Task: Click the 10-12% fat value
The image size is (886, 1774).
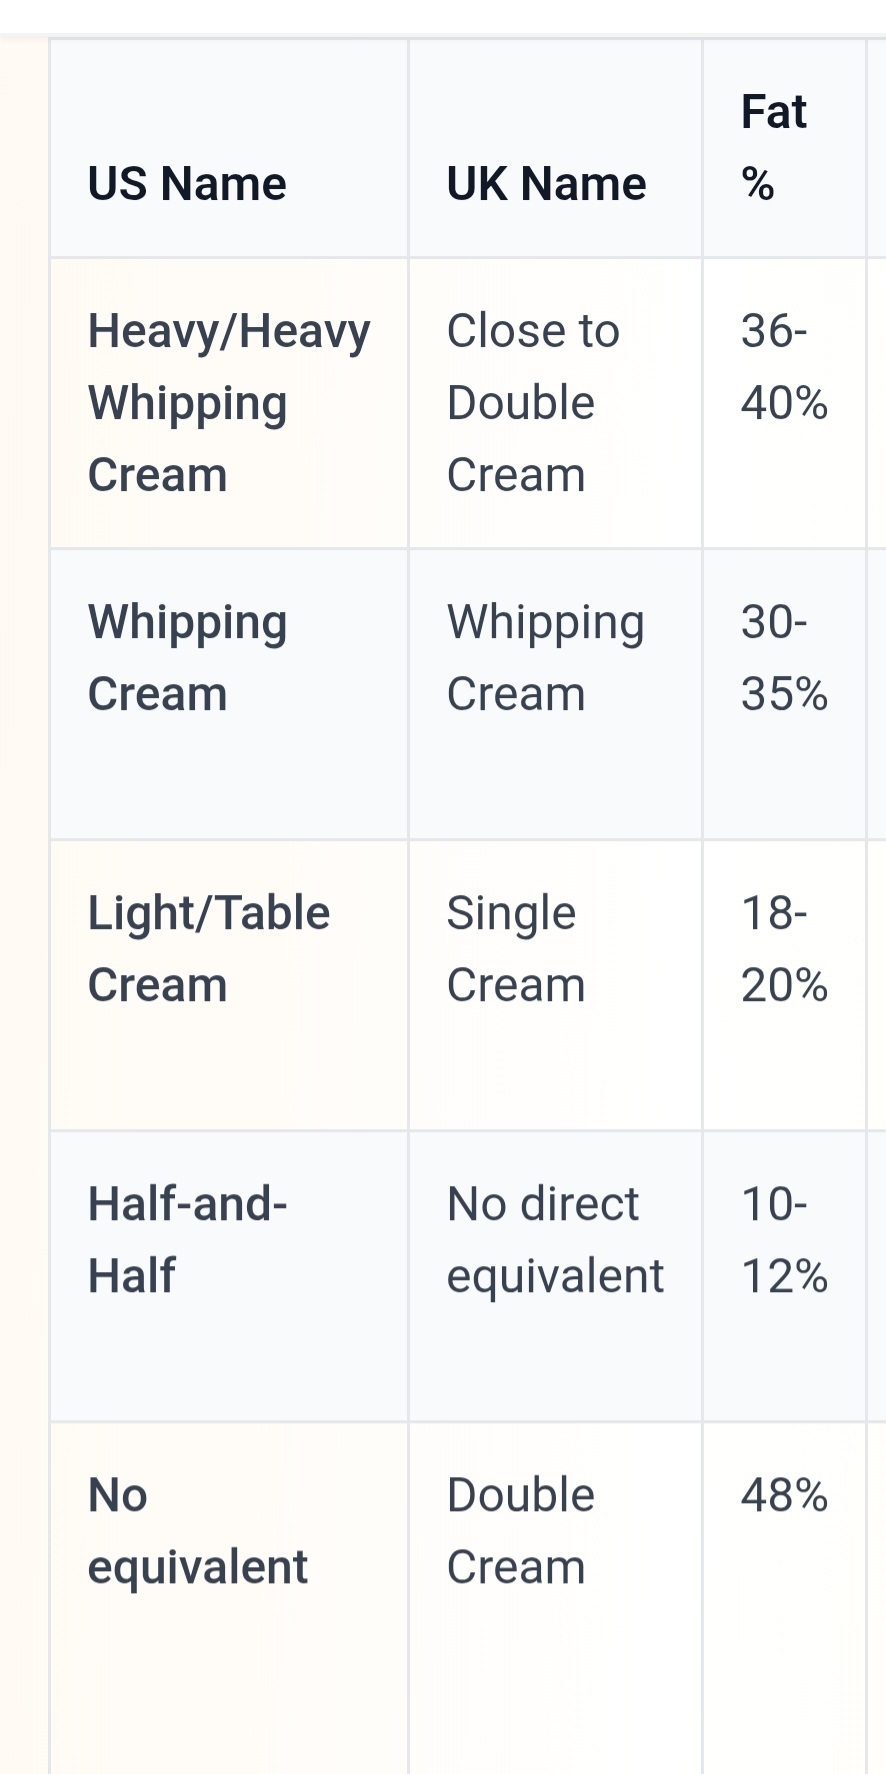Action: click(x=784, y=1240)
